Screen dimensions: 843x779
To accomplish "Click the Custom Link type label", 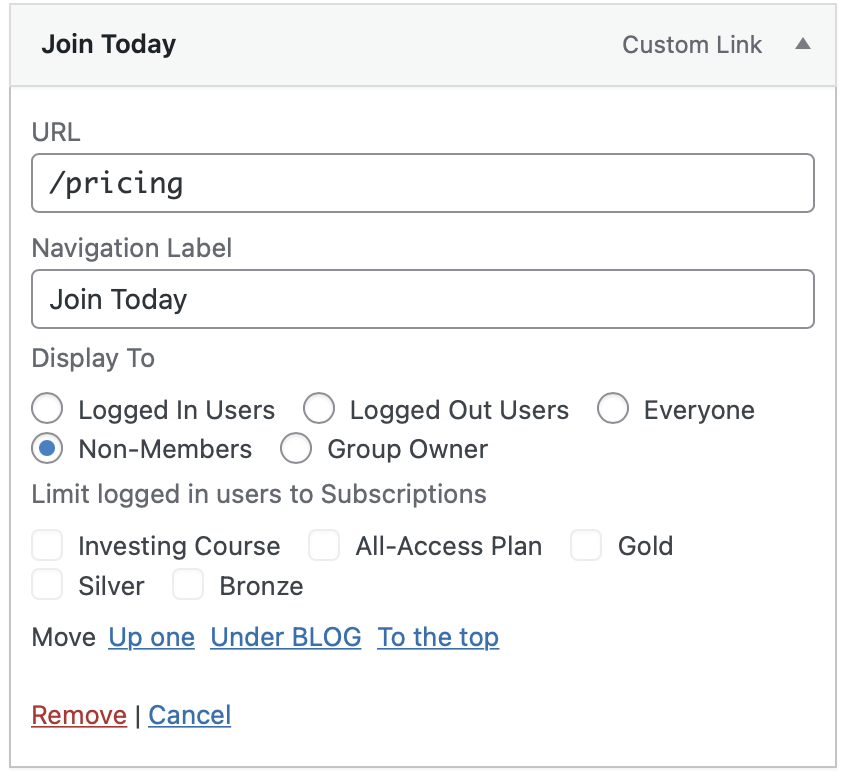I will (692, 45).
